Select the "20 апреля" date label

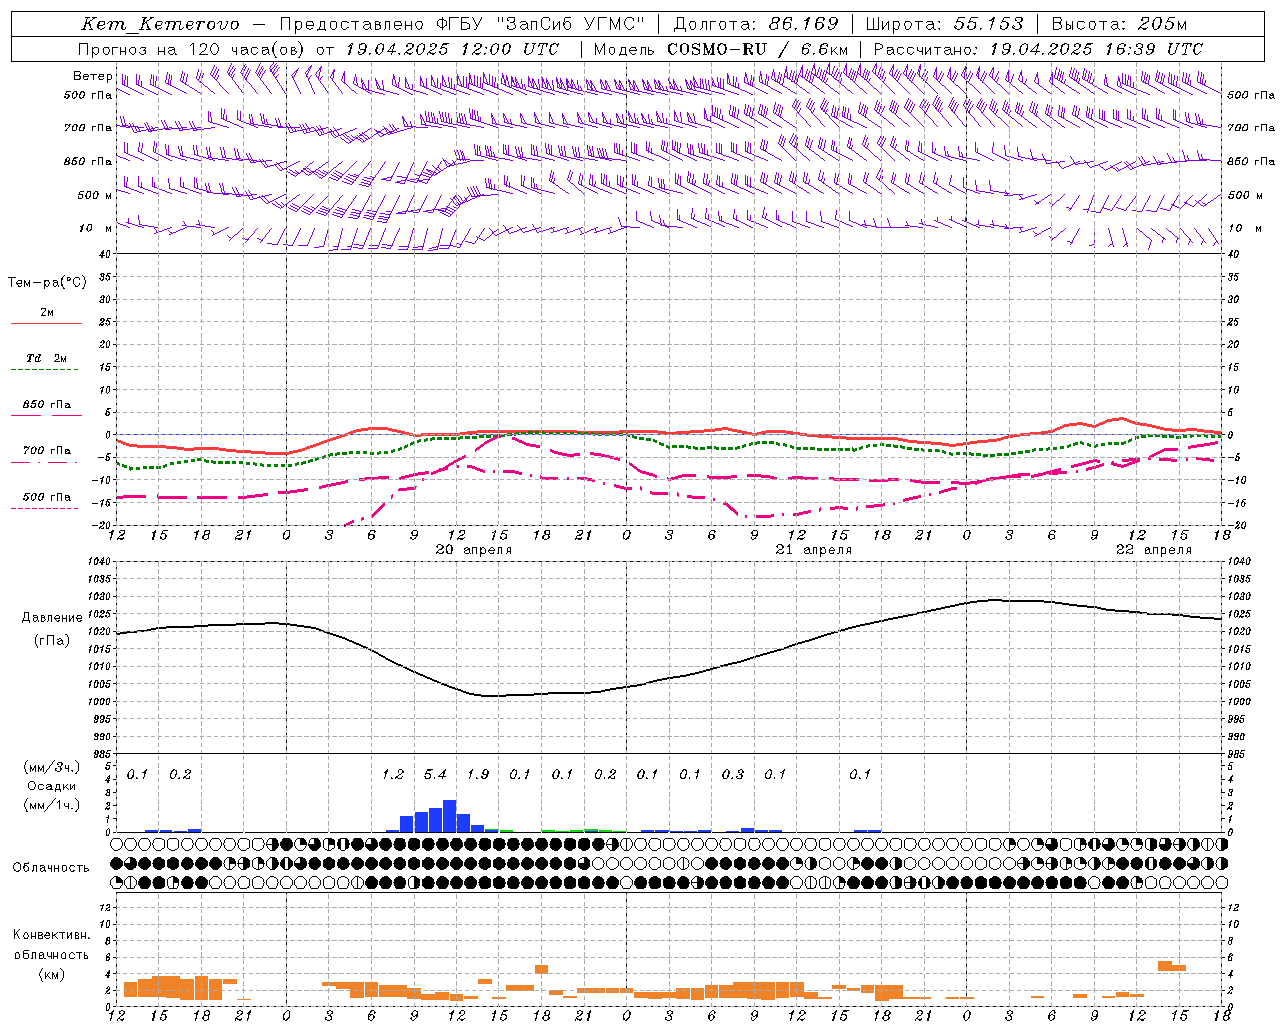[x=473, y=550]
